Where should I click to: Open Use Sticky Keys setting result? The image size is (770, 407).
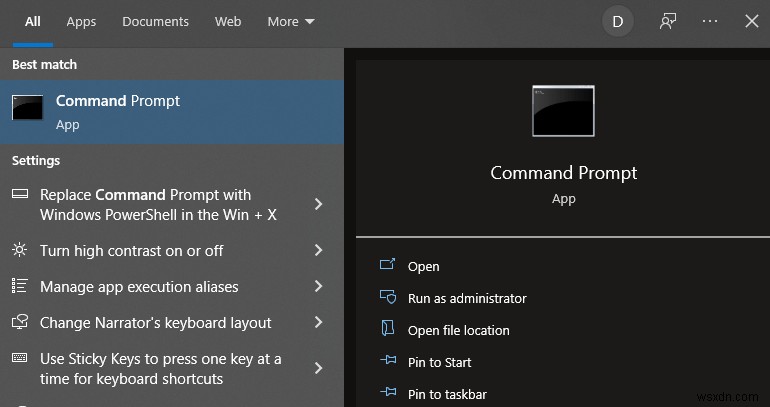[x=160, y=368]
